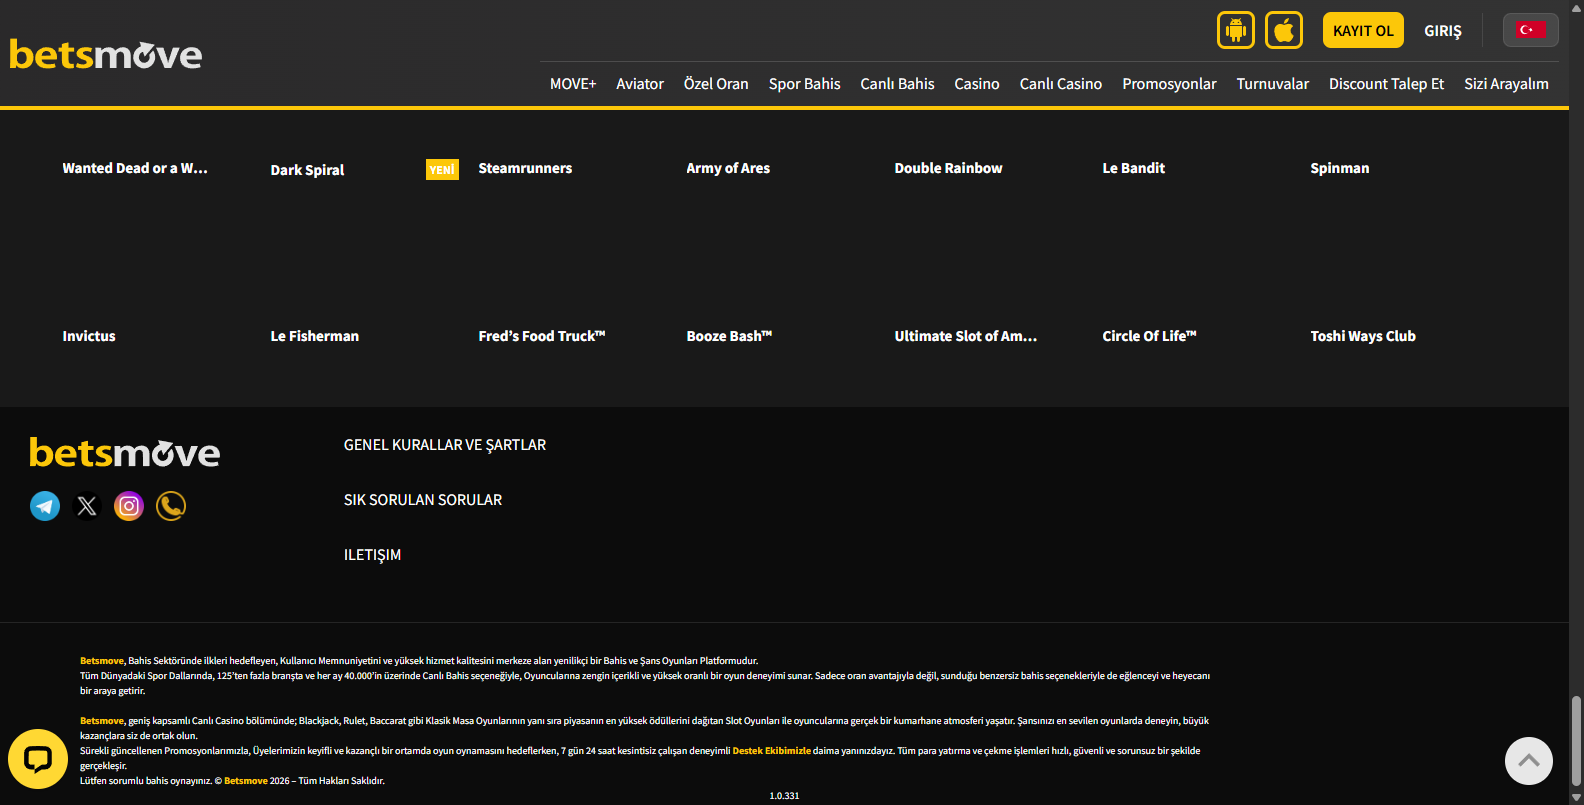Click the Betsmove logo in header
This screenshot has height=805, width=1584.
106,54
